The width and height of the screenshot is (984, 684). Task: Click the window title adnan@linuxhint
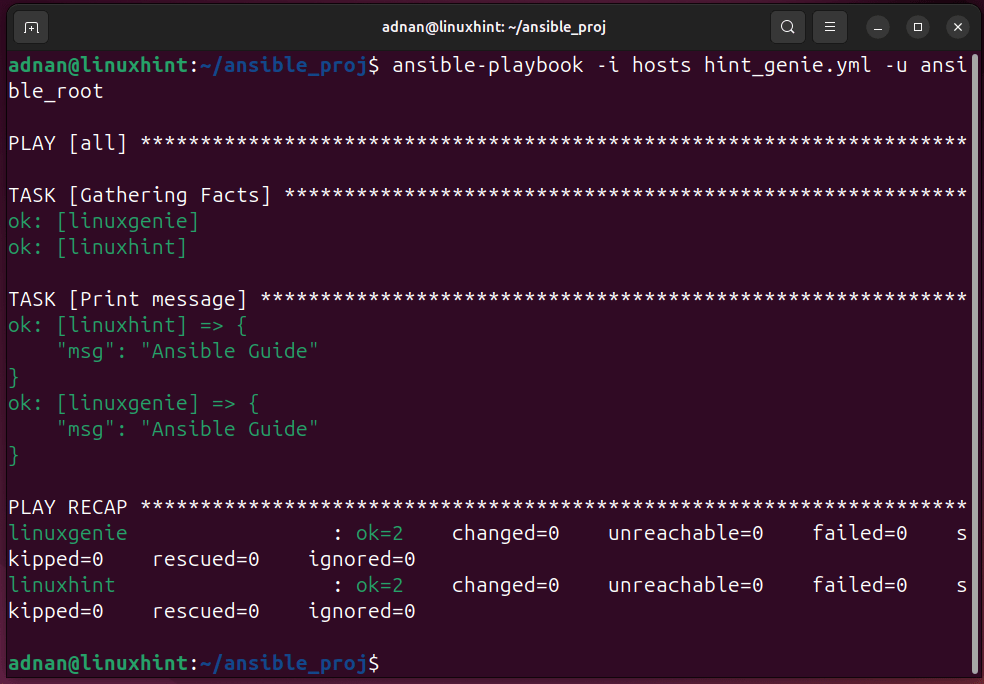click(494, 27)
